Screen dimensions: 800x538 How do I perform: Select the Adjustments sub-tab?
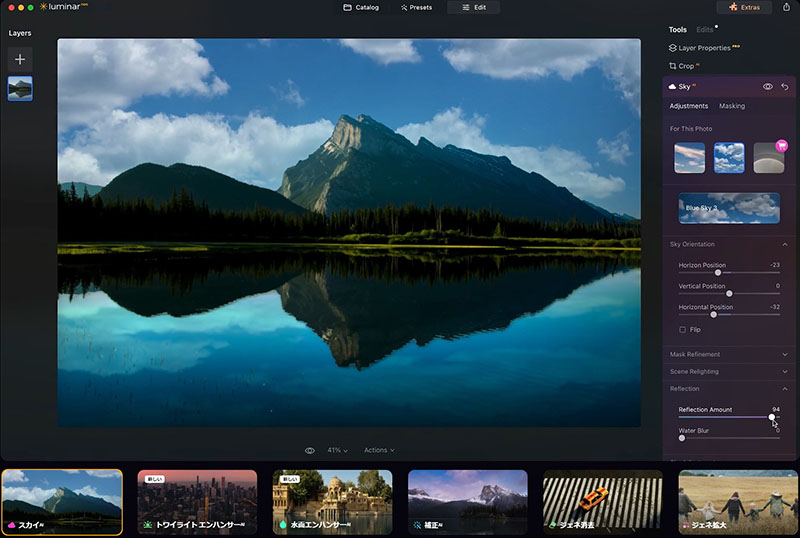(688, 106)
